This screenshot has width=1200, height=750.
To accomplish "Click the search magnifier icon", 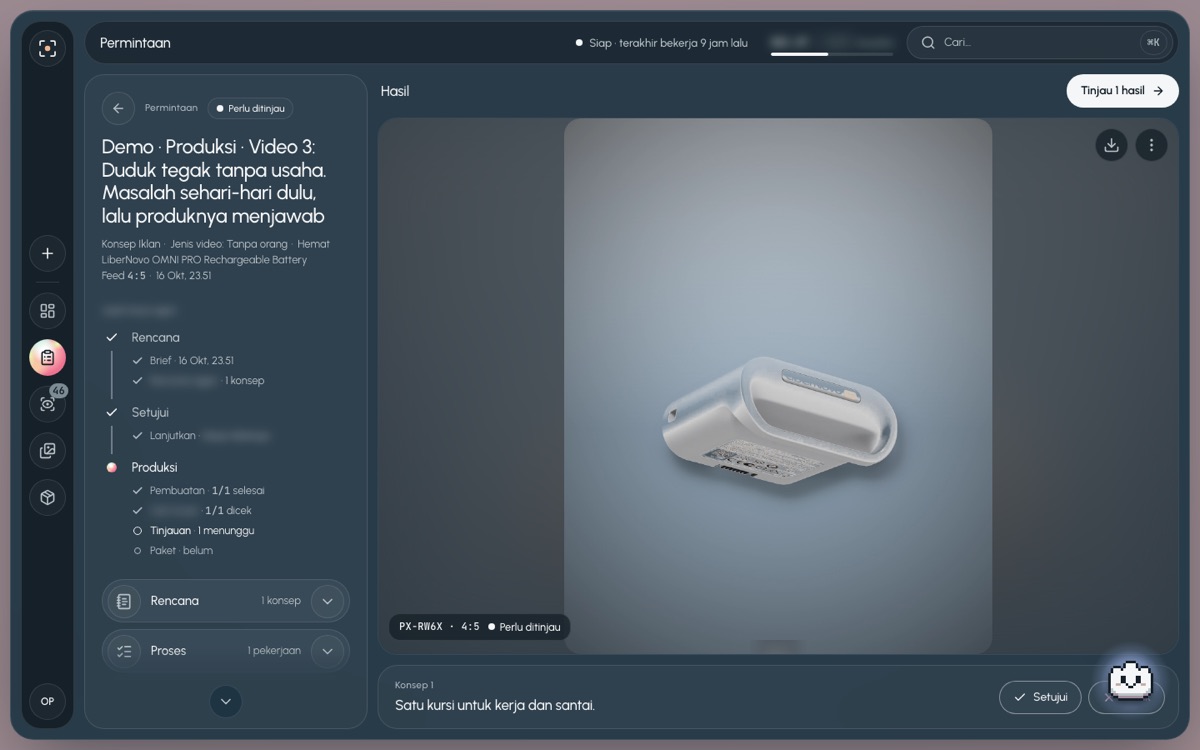I will click(928, 43).
